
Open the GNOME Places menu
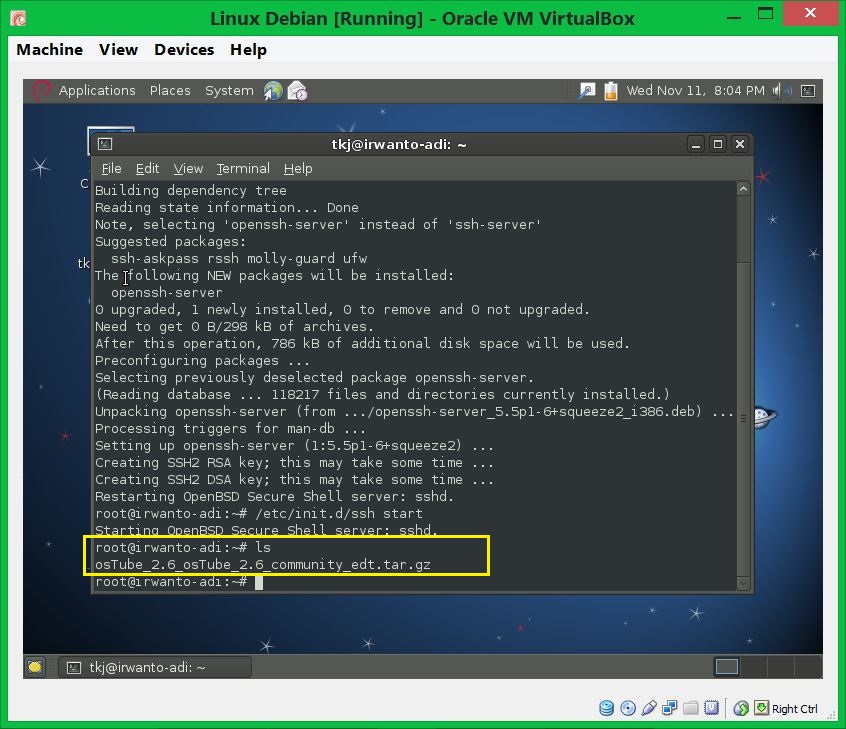[x=170, y=91]
